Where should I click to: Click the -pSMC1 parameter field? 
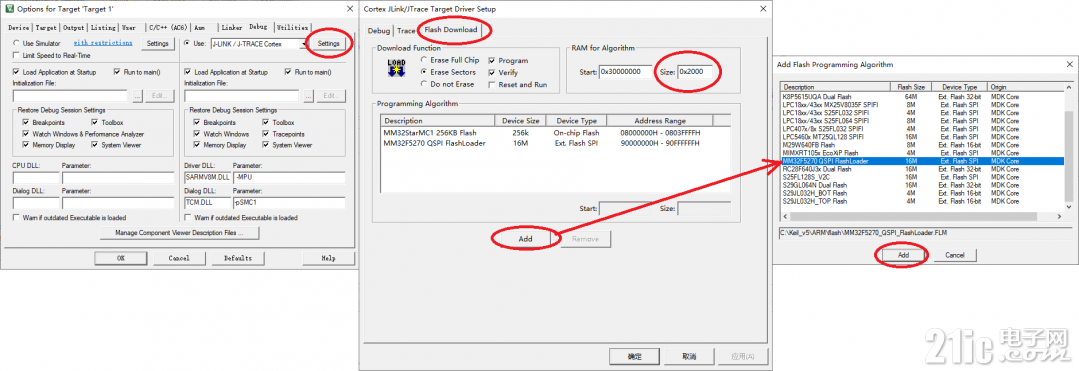tap(289, 203)
